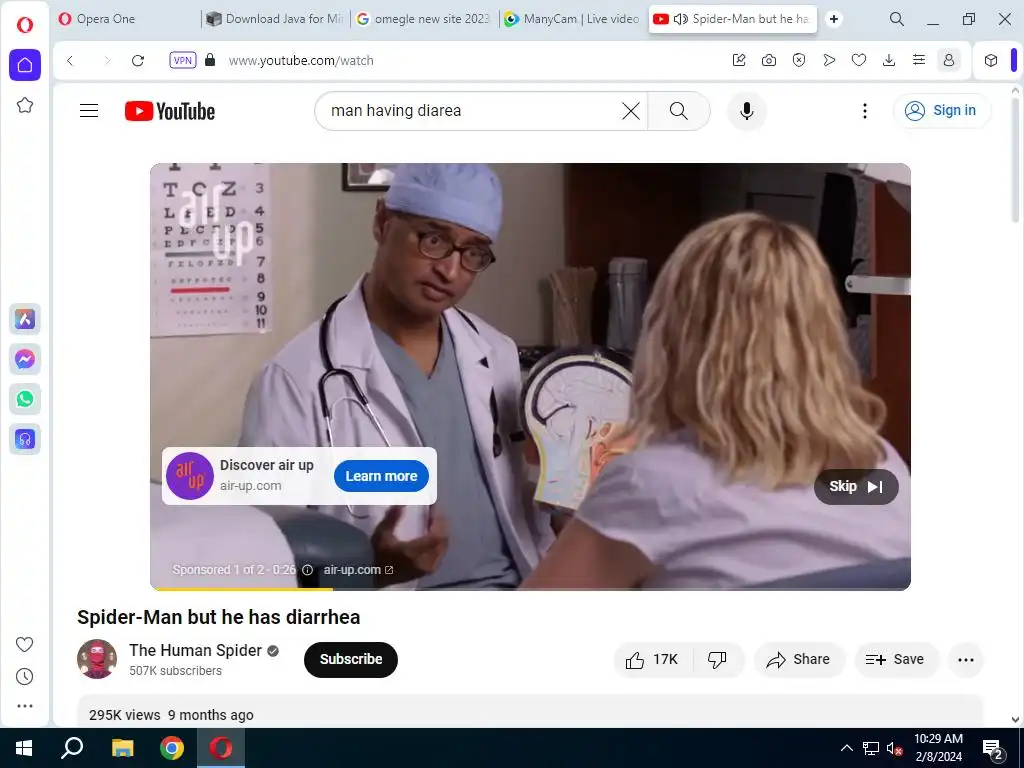Toggle the VPN badge in address bar
Viewport: 1024px width, 768px height.
tap(183, 60)
